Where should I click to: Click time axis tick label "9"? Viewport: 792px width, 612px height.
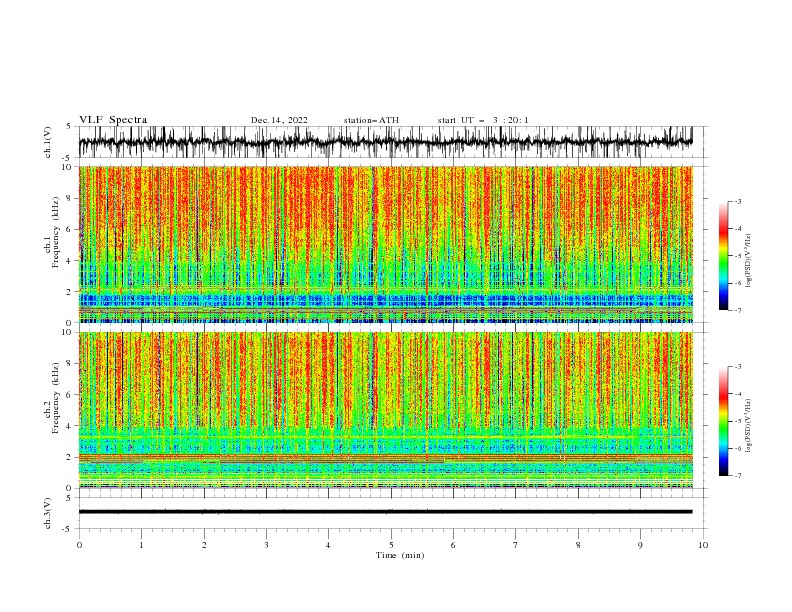pos(640,545)
